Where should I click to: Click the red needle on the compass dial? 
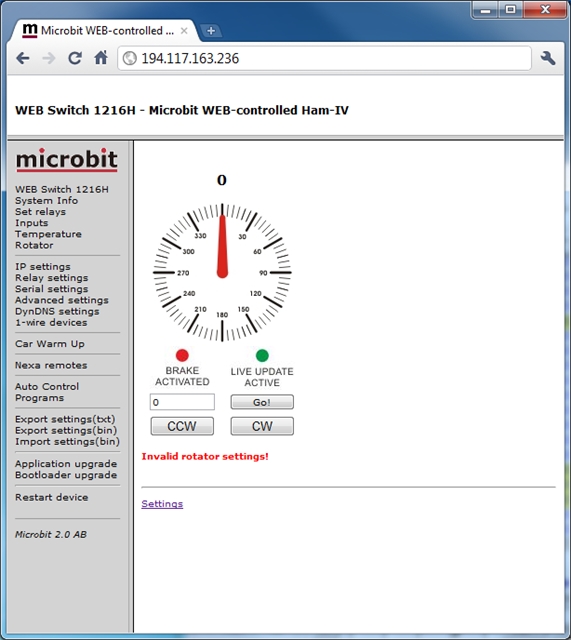point(222,246)
